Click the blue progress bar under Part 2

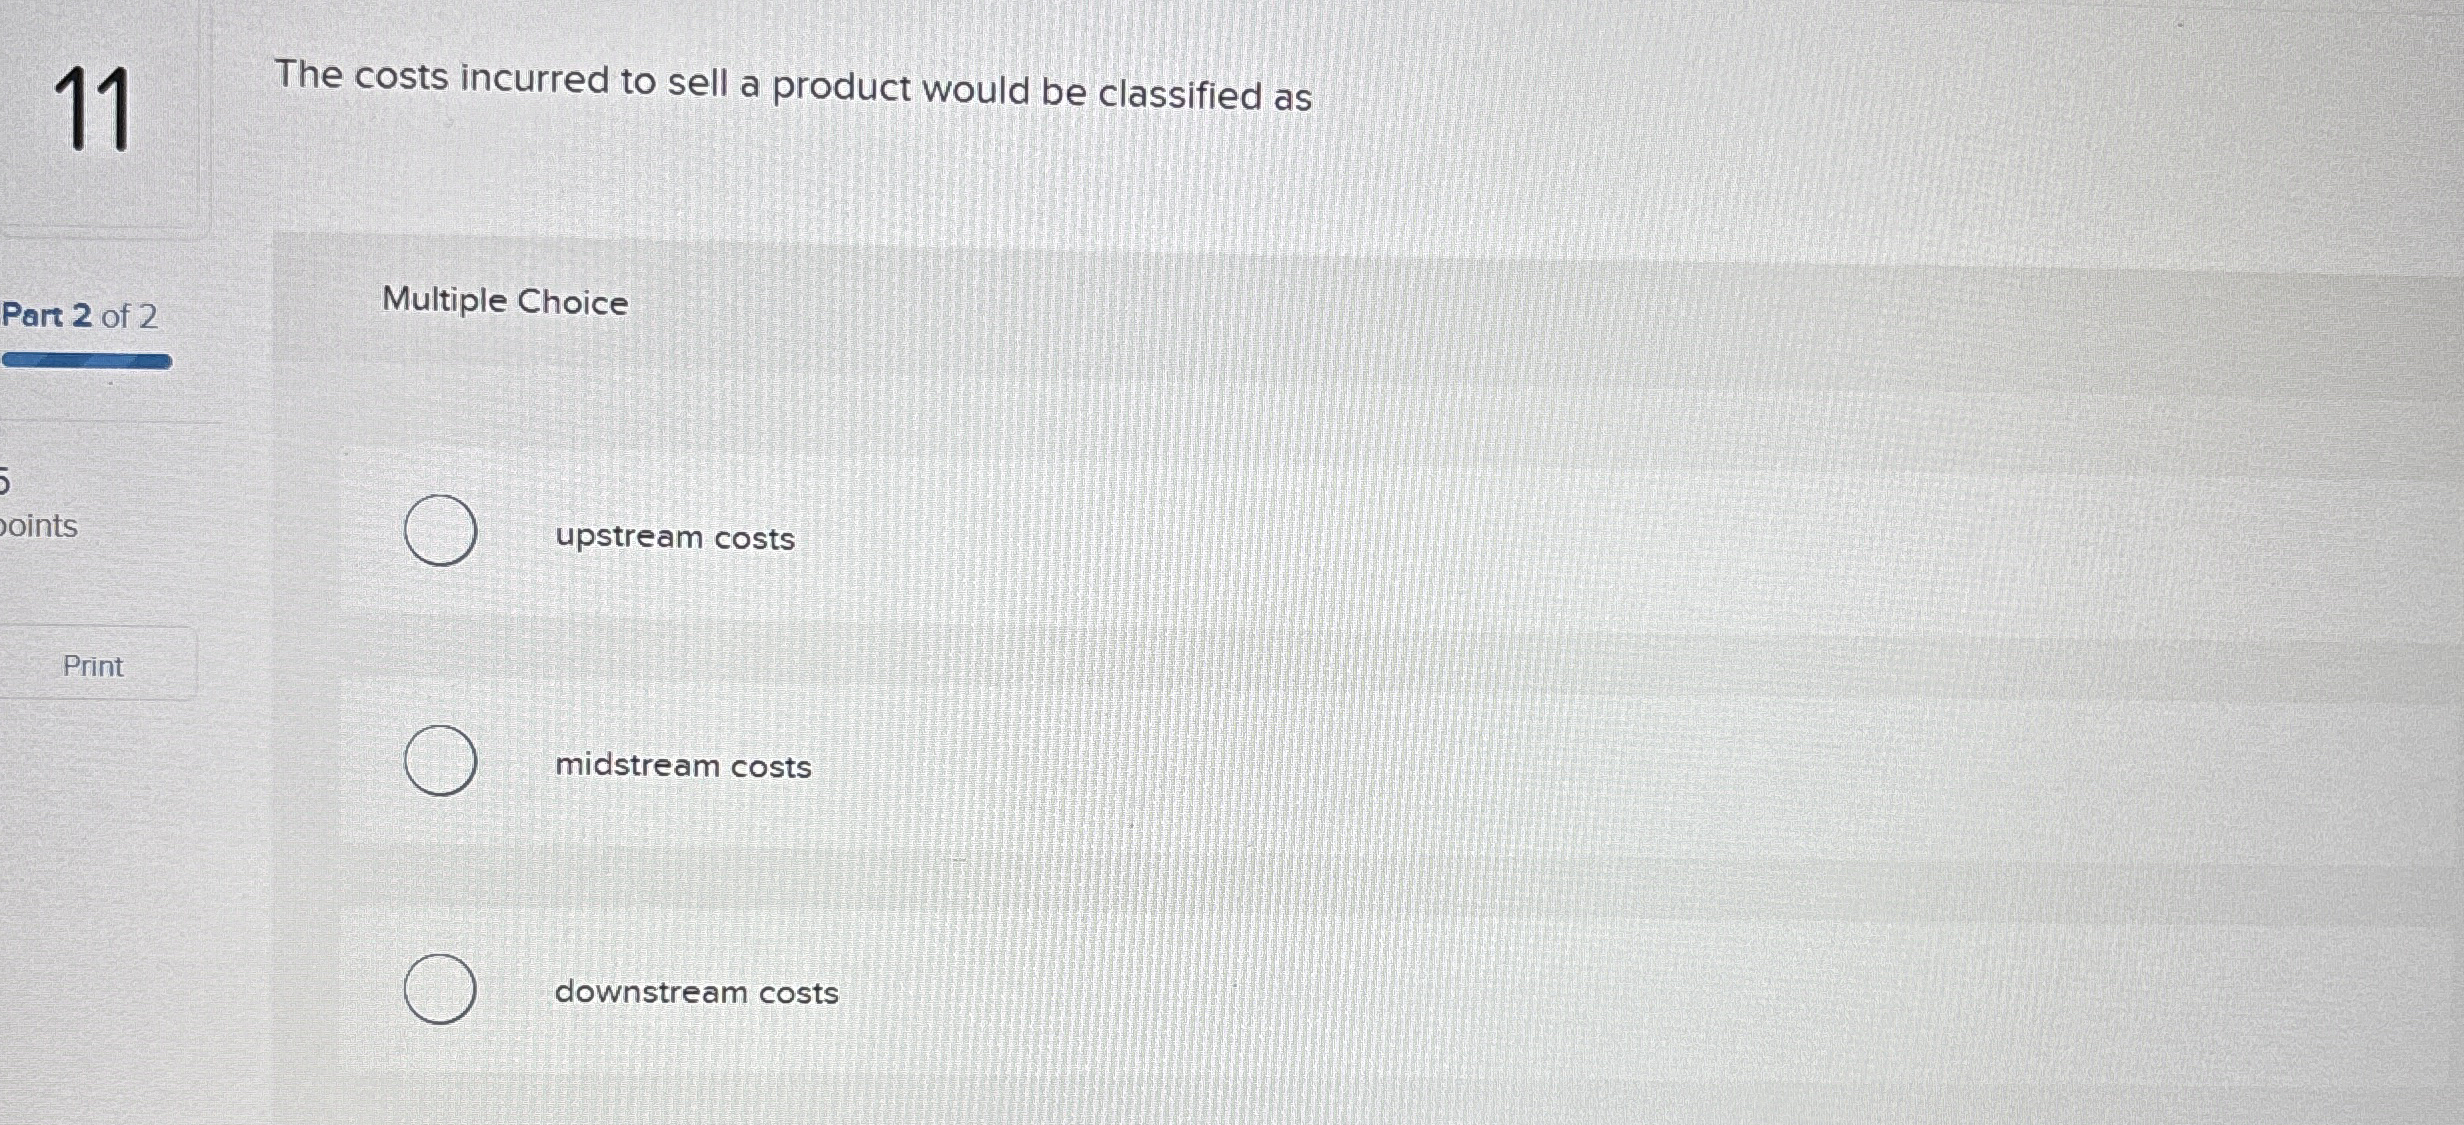(85, 360)
